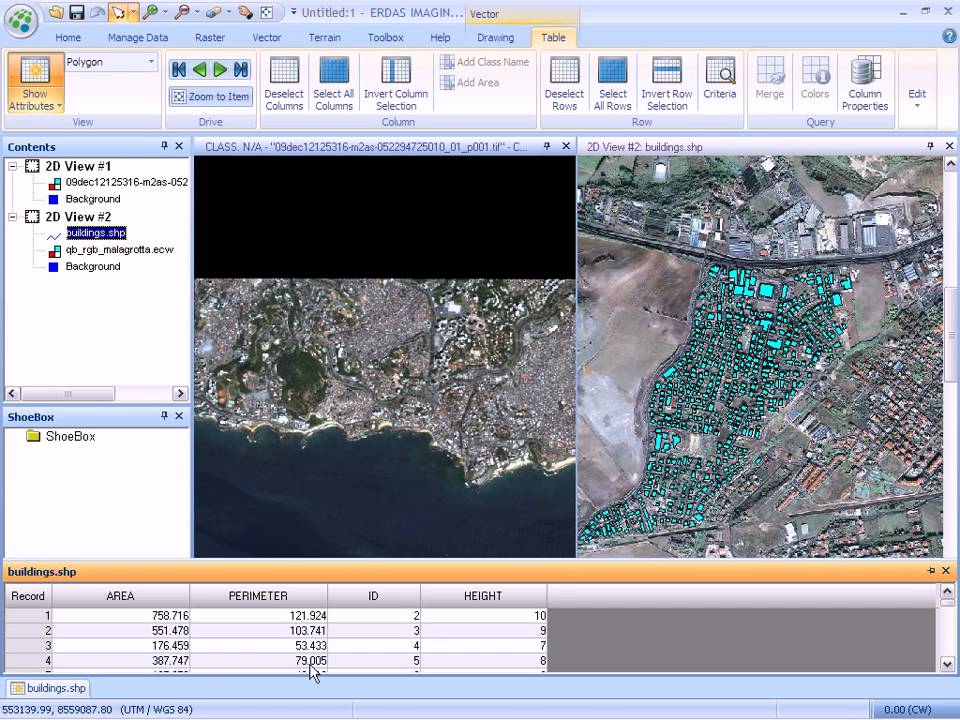This screenshot has width=960, height=720.
Task: Click Invert Column Selection
Action: point(396,83)
